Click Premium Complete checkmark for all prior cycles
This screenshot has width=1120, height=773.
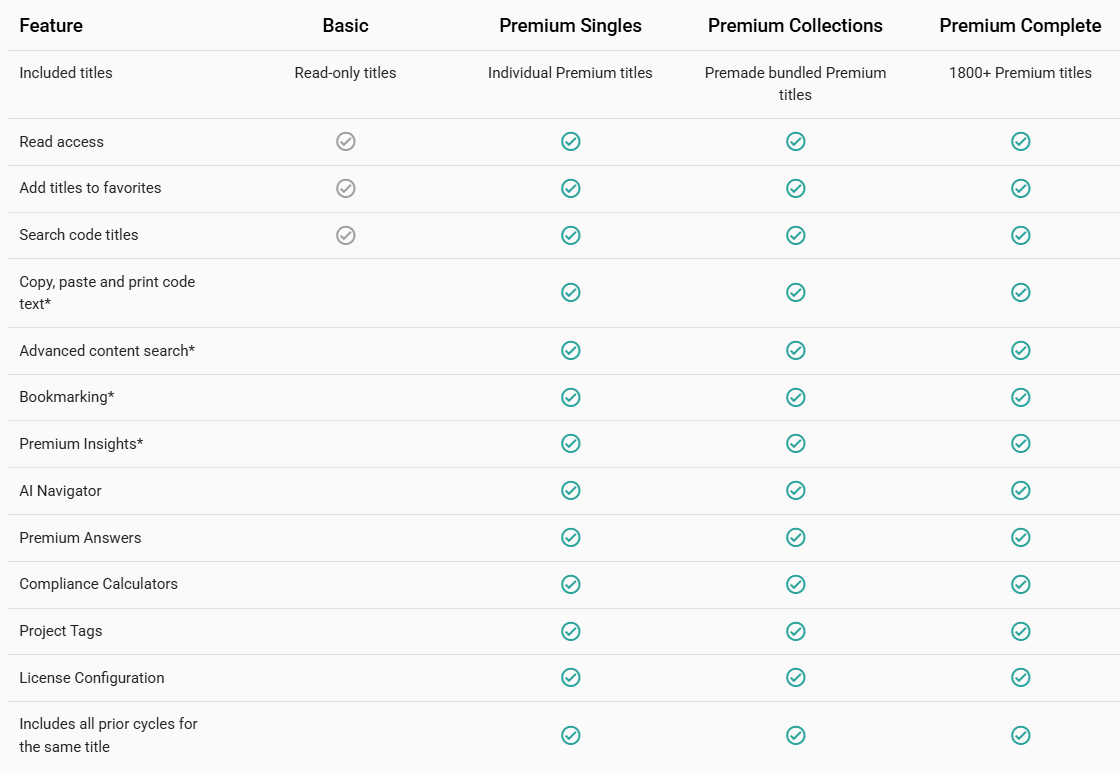click(x=1021, y=735)
